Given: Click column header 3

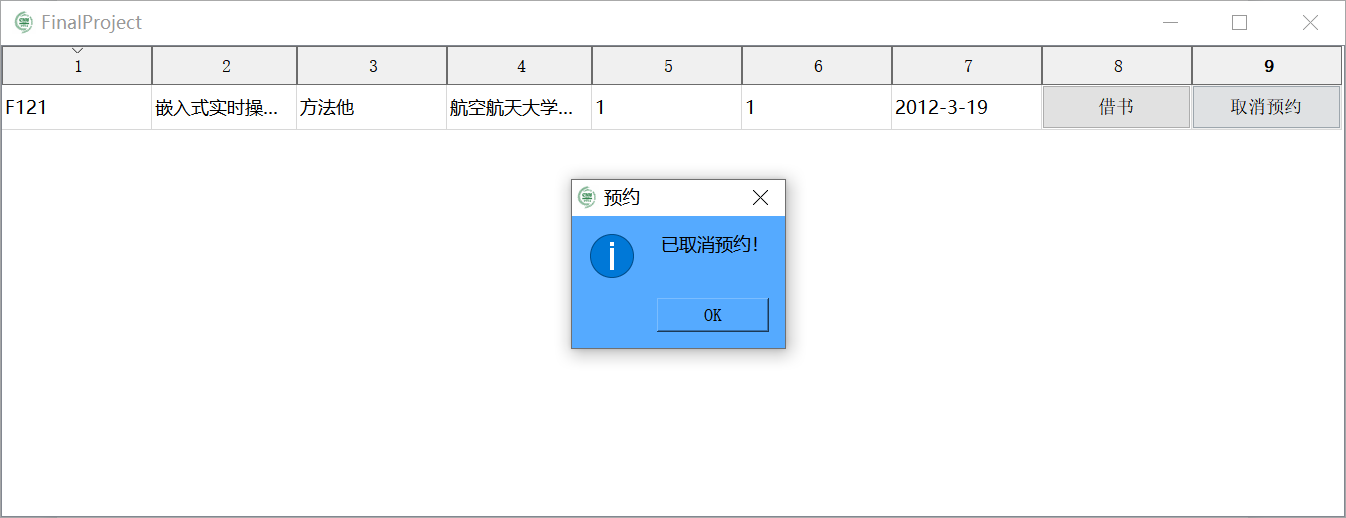Looking at the screenshot, I should pyautogui.click(x=372, y=66).
